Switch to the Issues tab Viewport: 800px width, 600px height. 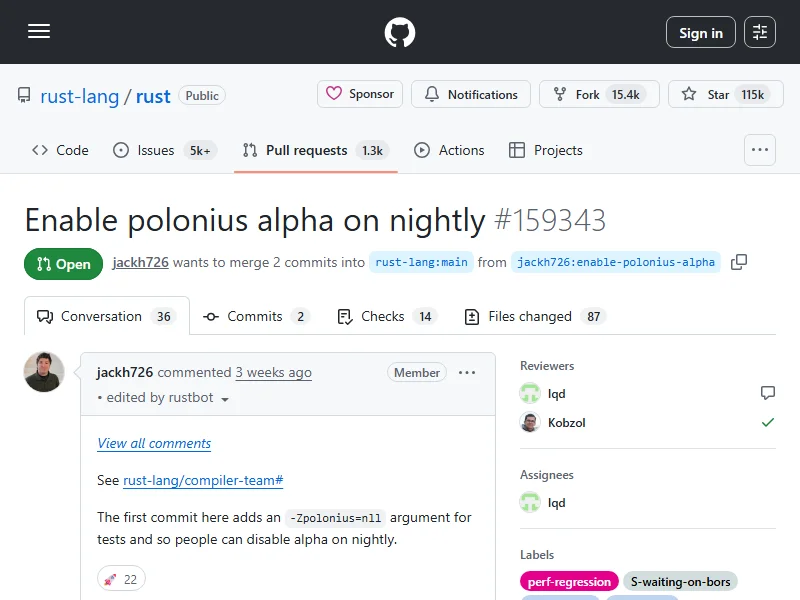click(x=164, y=150)
